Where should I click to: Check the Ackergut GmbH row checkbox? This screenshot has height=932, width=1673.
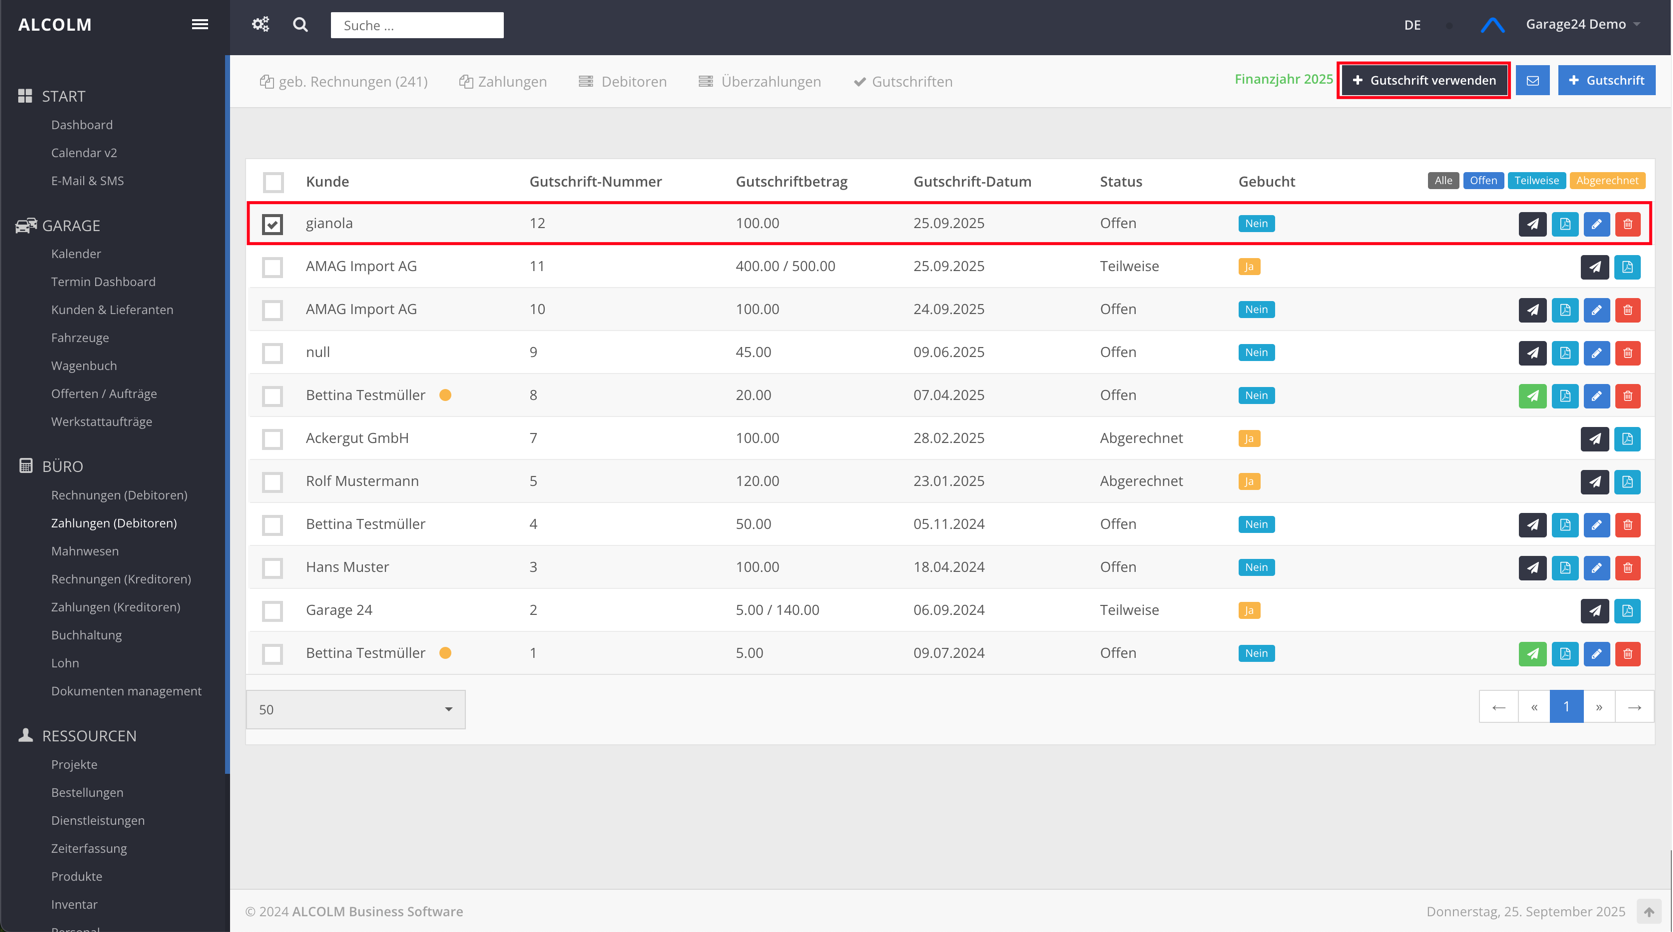273,439
